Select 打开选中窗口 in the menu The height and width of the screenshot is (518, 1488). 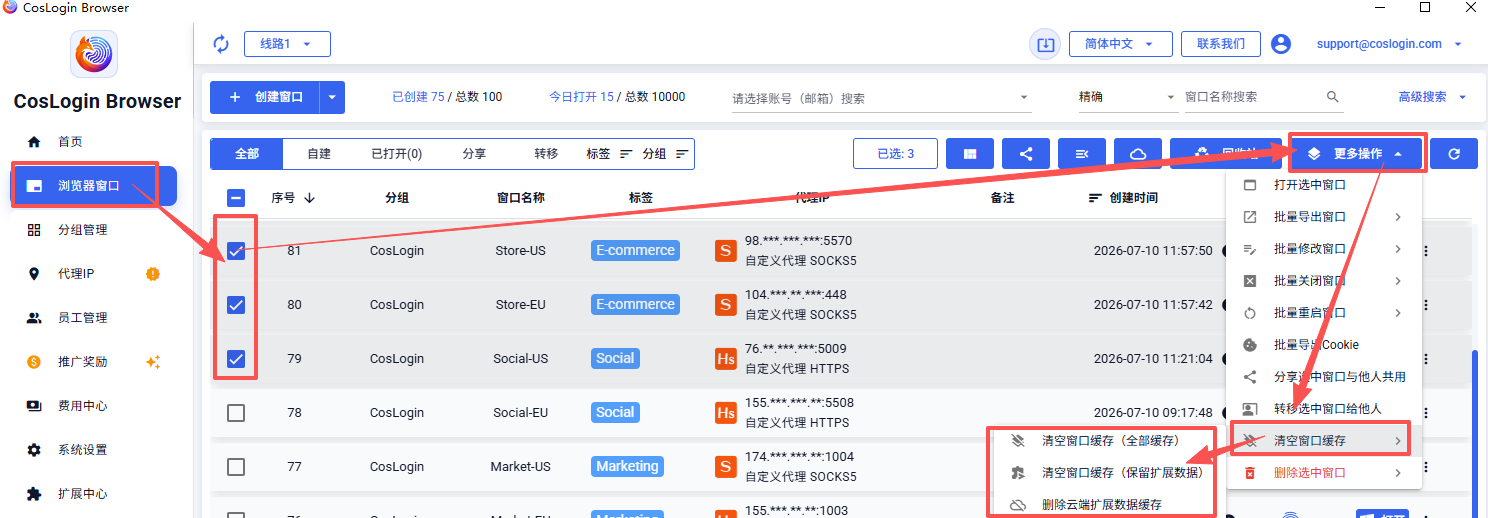point(1324,185)
